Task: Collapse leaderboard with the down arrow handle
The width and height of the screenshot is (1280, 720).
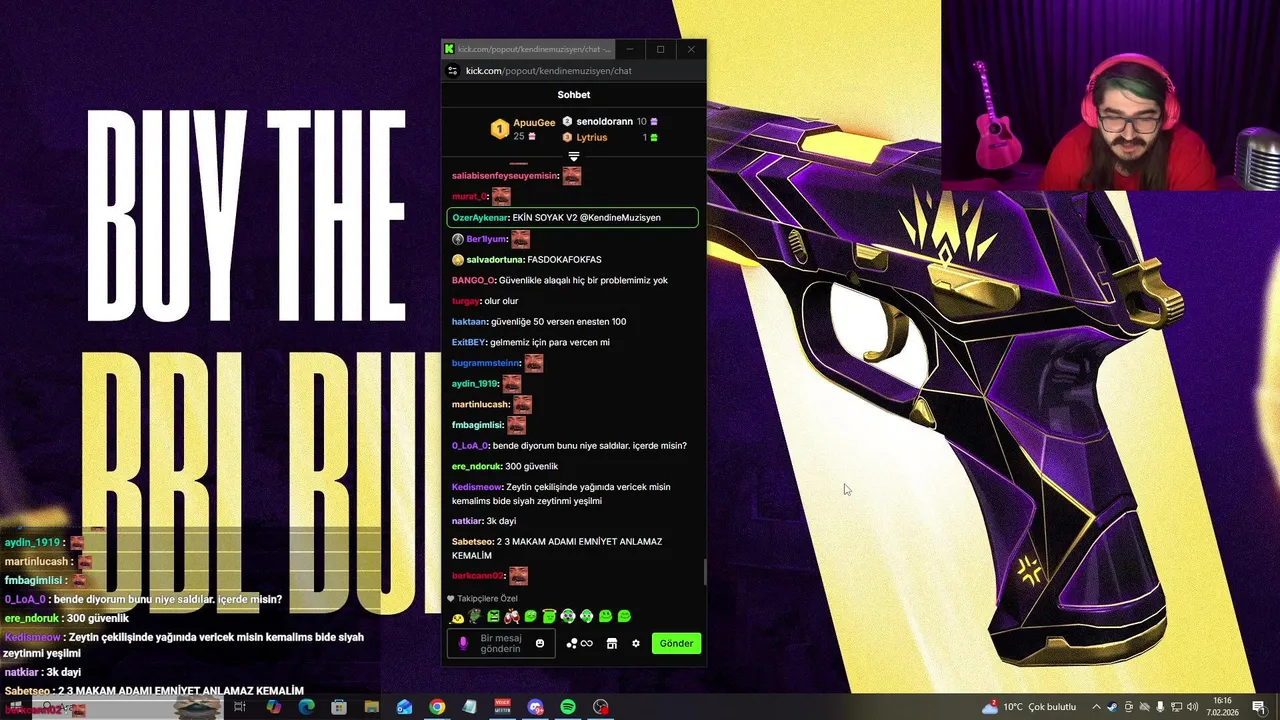Action: 574,156
